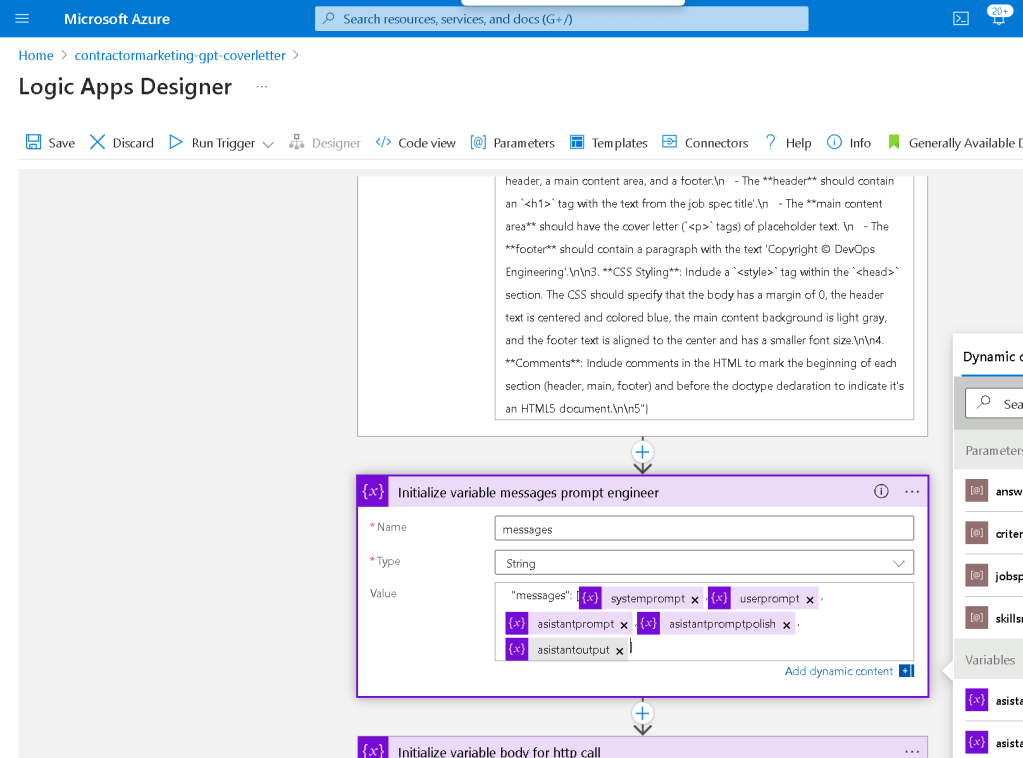Open Parameters panel
Viewport: 1023px width, 758px height.
[512, 143]
